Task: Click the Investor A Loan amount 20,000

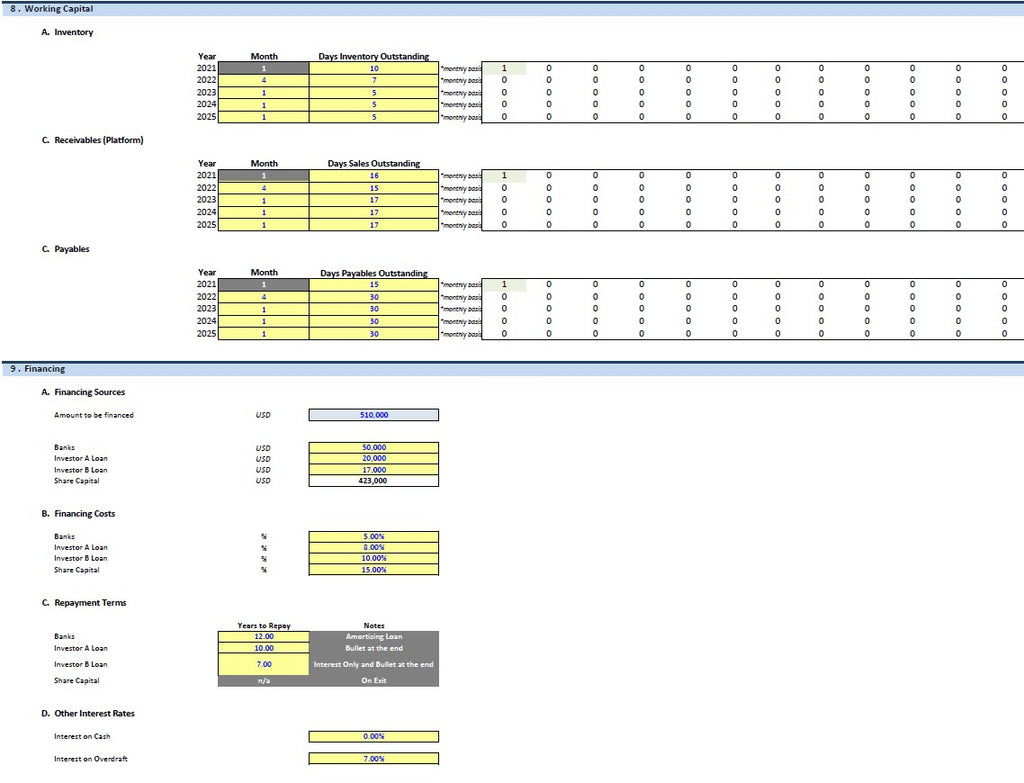Action: (374, 459)
